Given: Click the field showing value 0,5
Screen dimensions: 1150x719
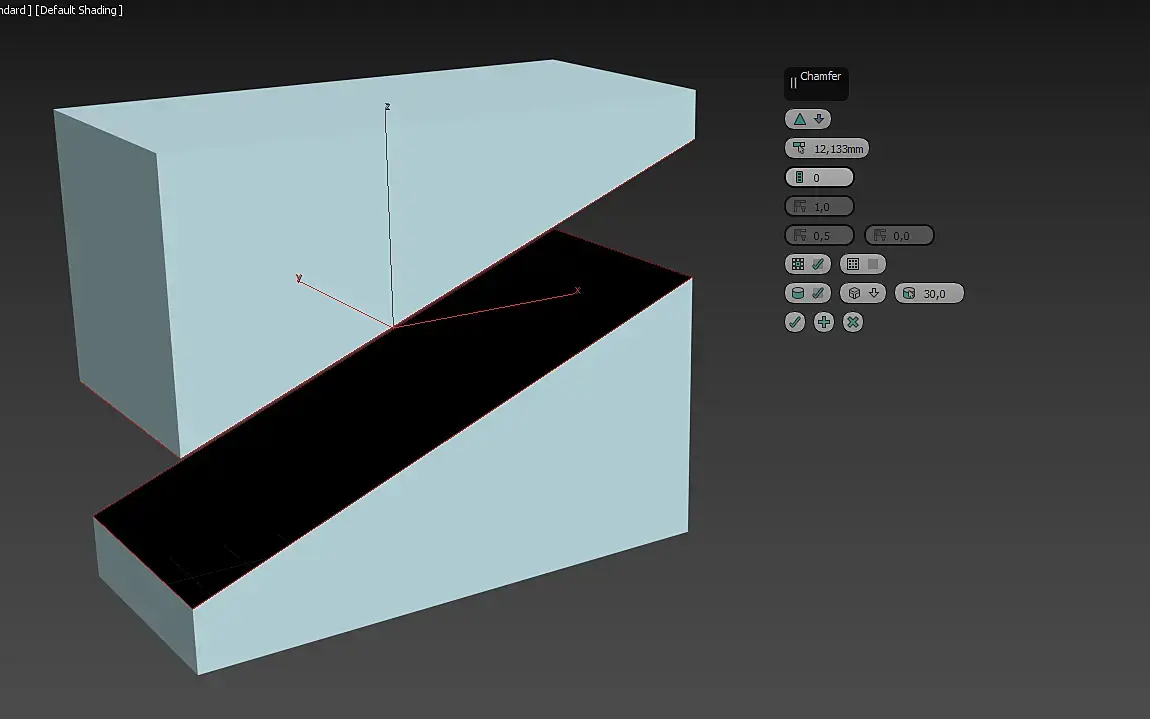Looking at the screenshot, I should (819, 235).
